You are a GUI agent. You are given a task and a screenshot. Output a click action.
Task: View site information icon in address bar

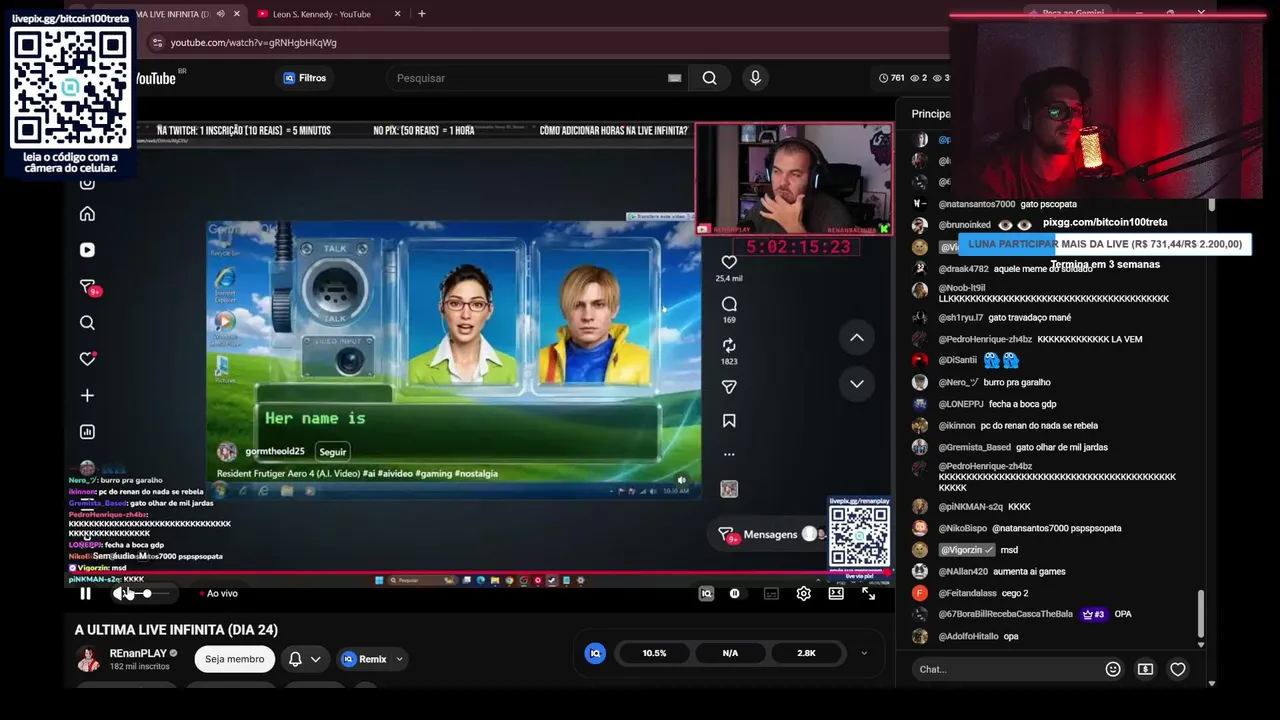point(156,43)
